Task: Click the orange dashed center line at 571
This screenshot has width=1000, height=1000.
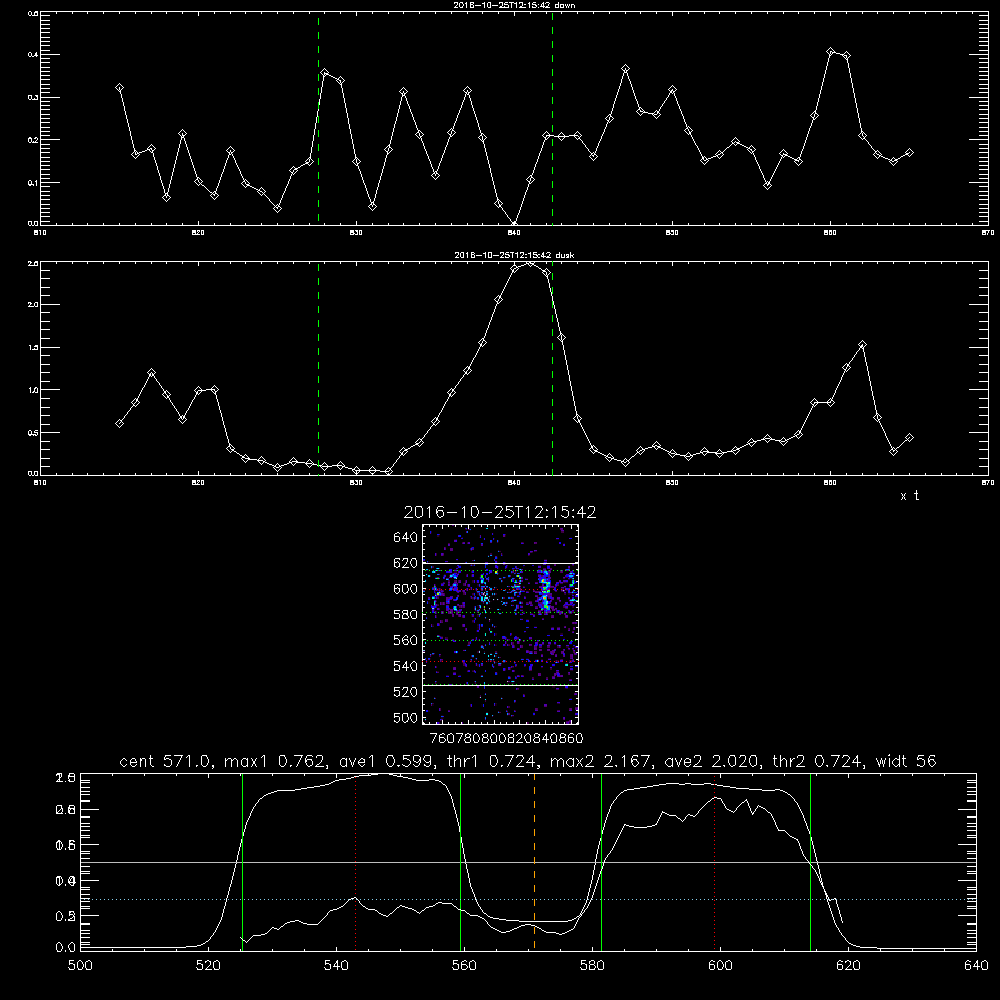Action: (534, 861)
